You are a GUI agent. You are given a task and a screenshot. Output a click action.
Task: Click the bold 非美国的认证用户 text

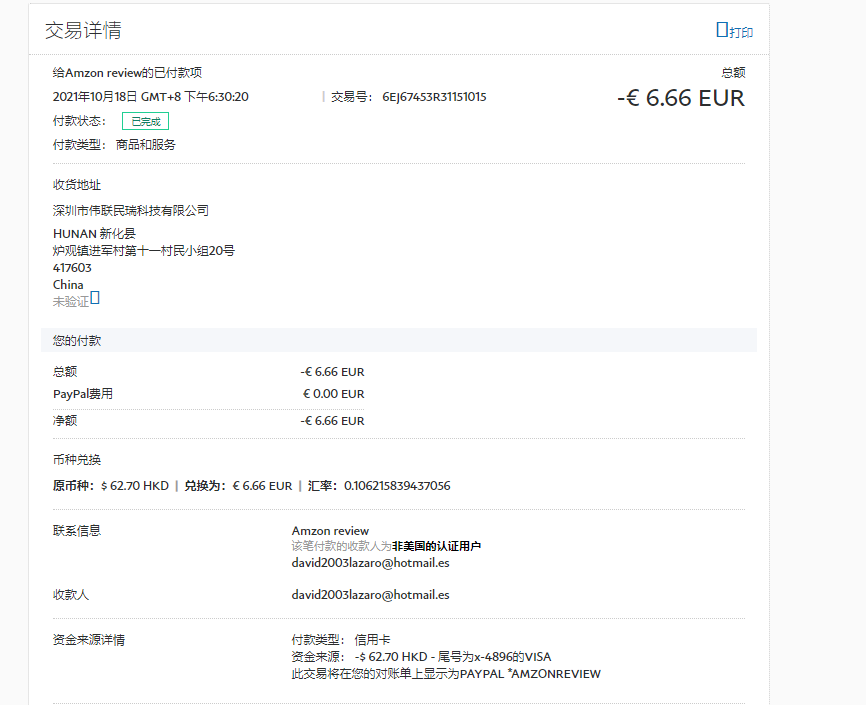click(437, 547)
